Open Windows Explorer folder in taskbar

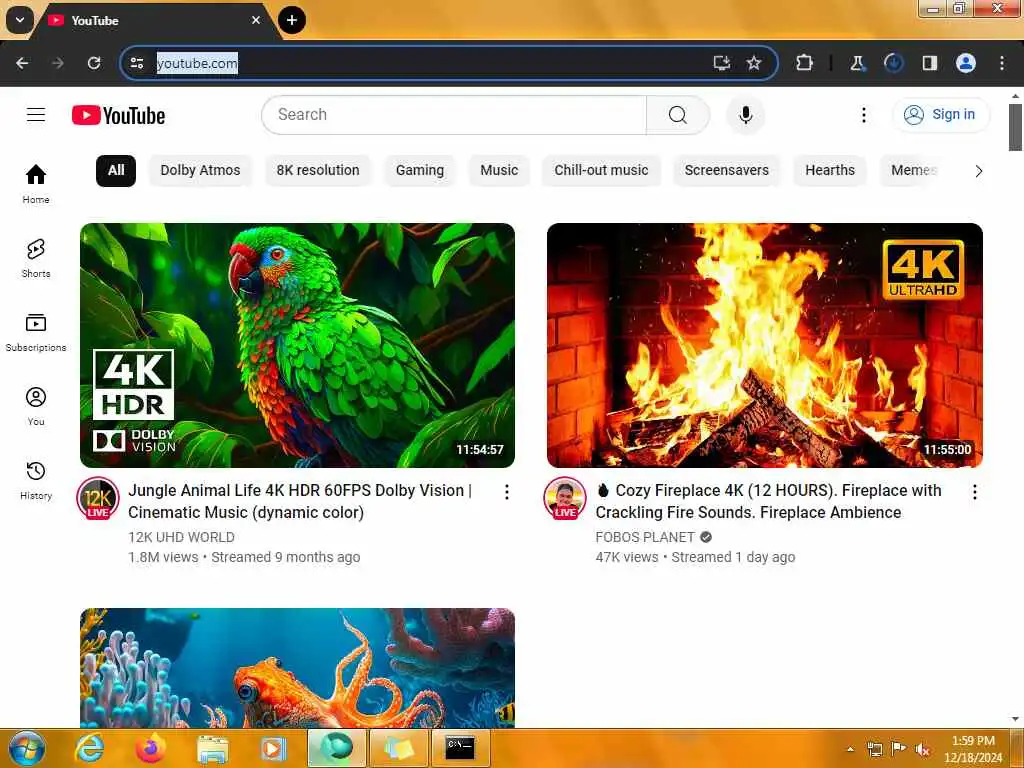point(213,748)
